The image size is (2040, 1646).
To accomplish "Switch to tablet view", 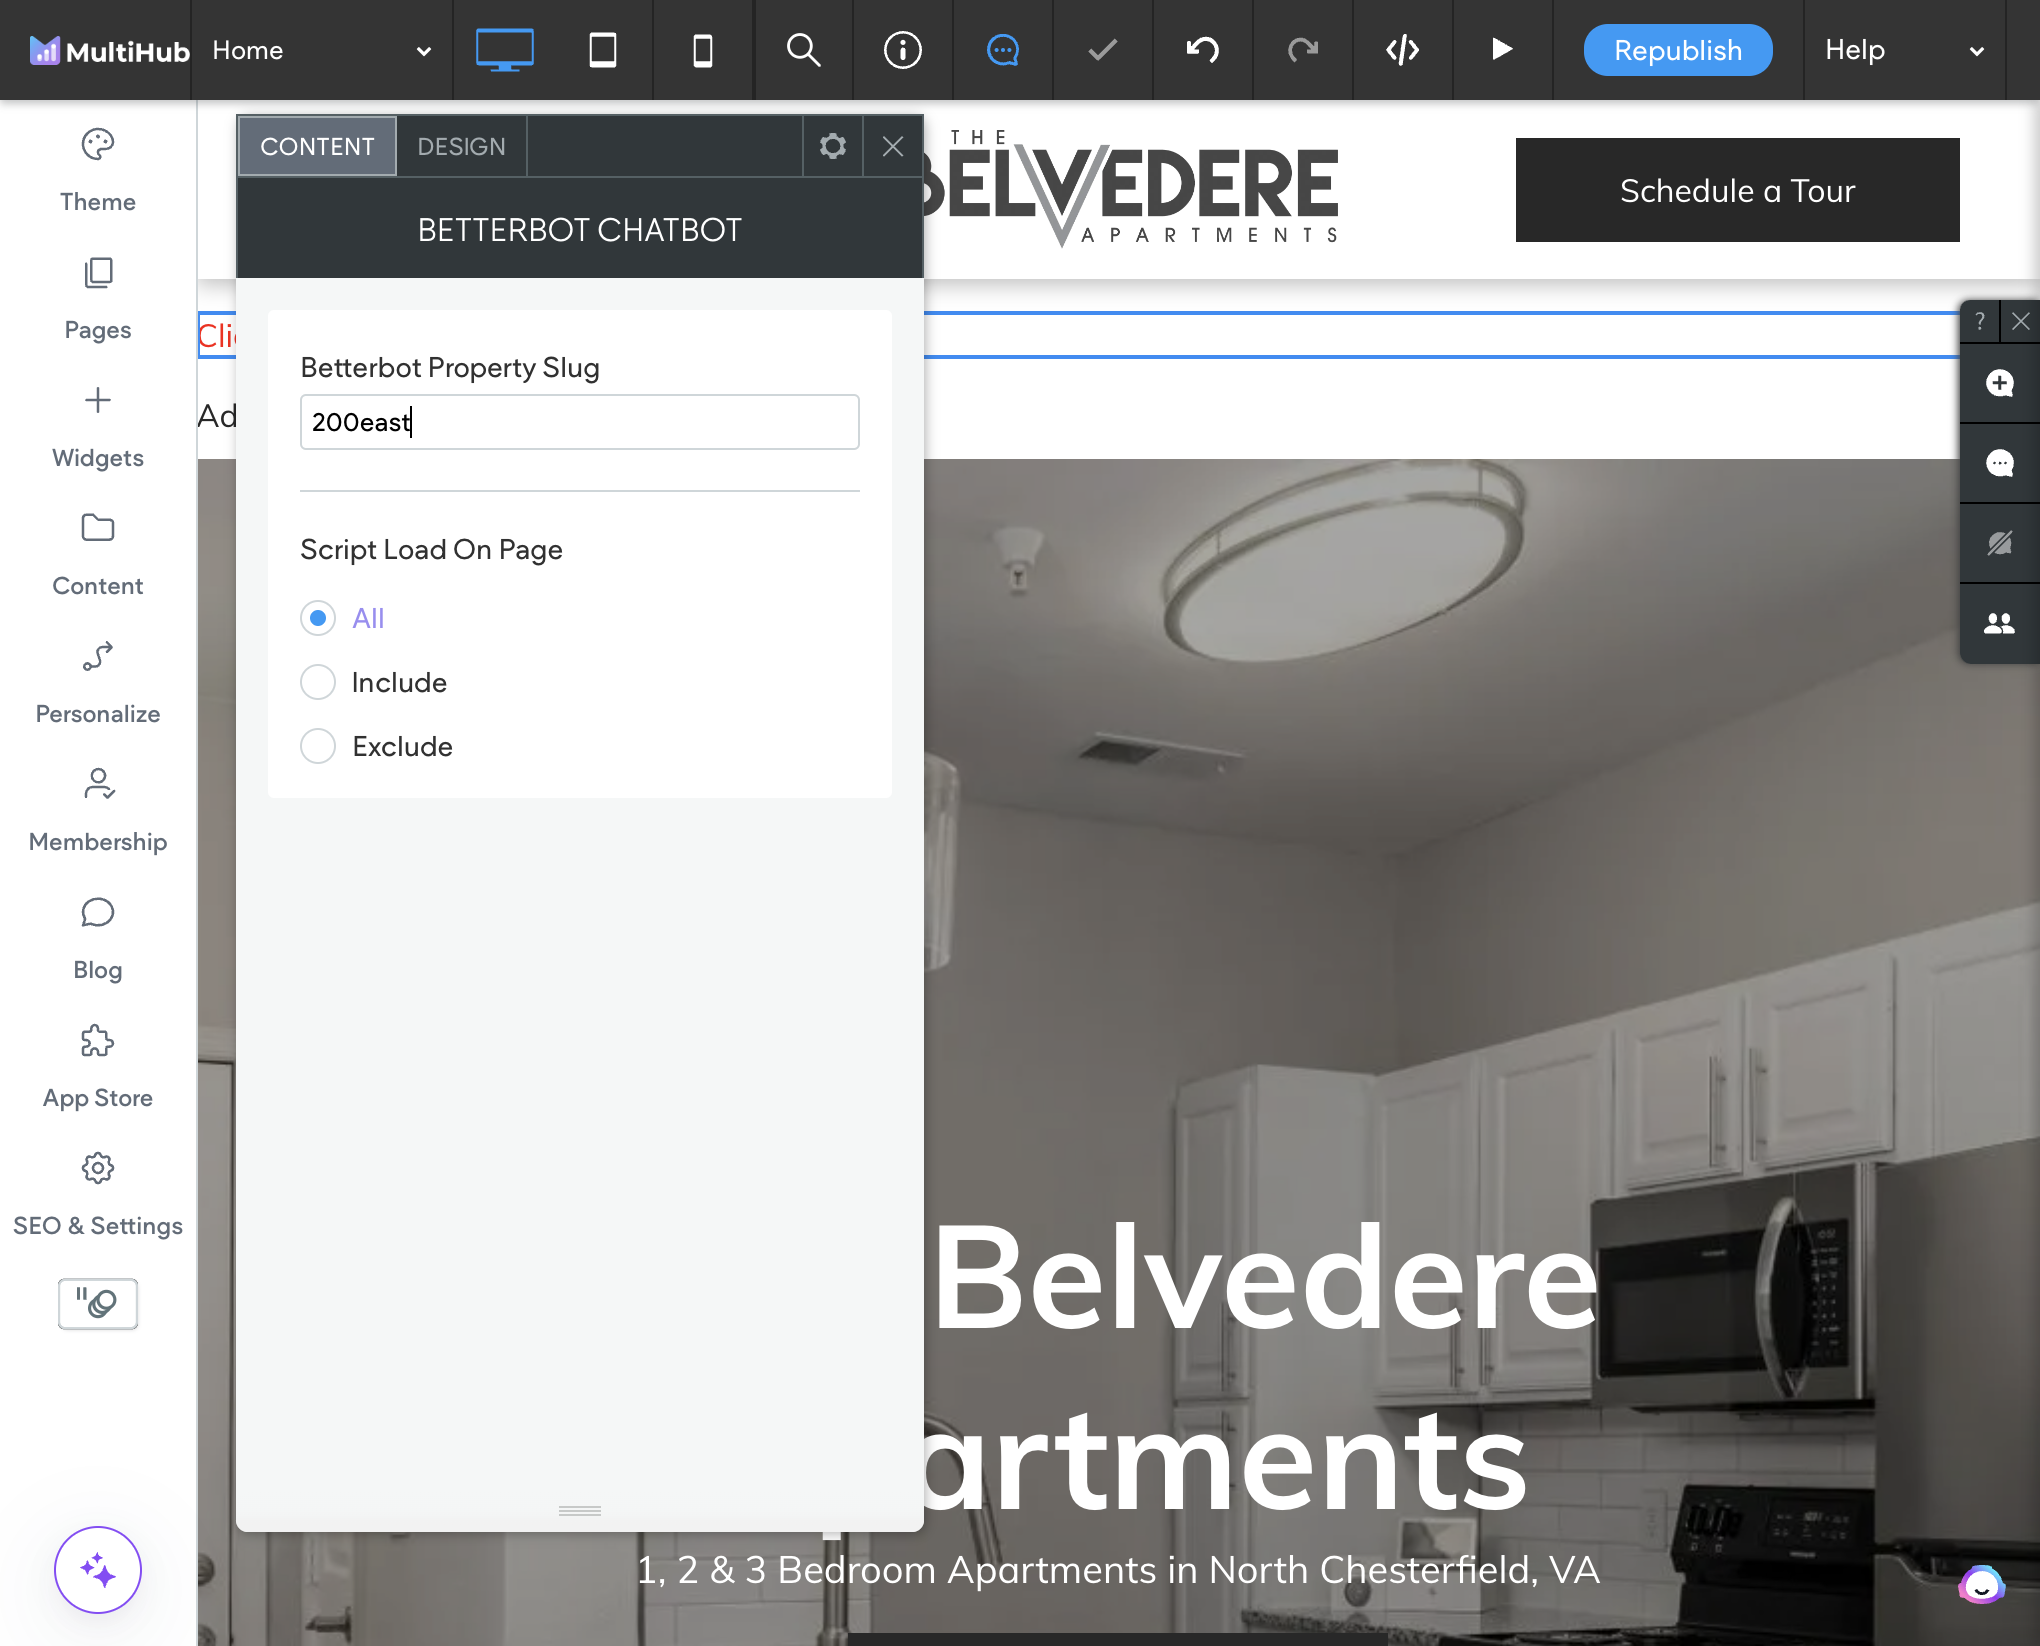I will [x=603, y=50].
